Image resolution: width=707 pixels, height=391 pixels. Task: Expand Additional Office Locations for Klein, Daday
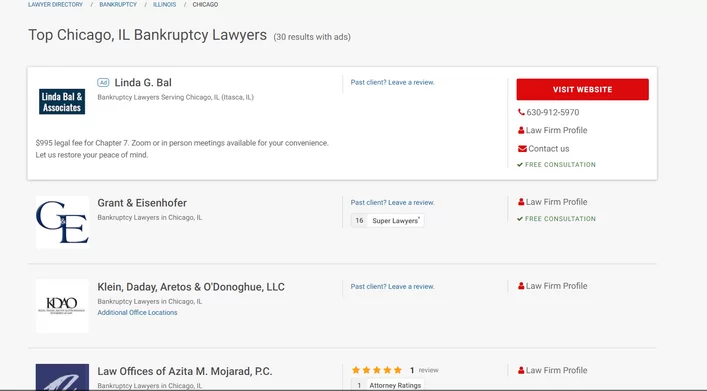pos(137,313)
